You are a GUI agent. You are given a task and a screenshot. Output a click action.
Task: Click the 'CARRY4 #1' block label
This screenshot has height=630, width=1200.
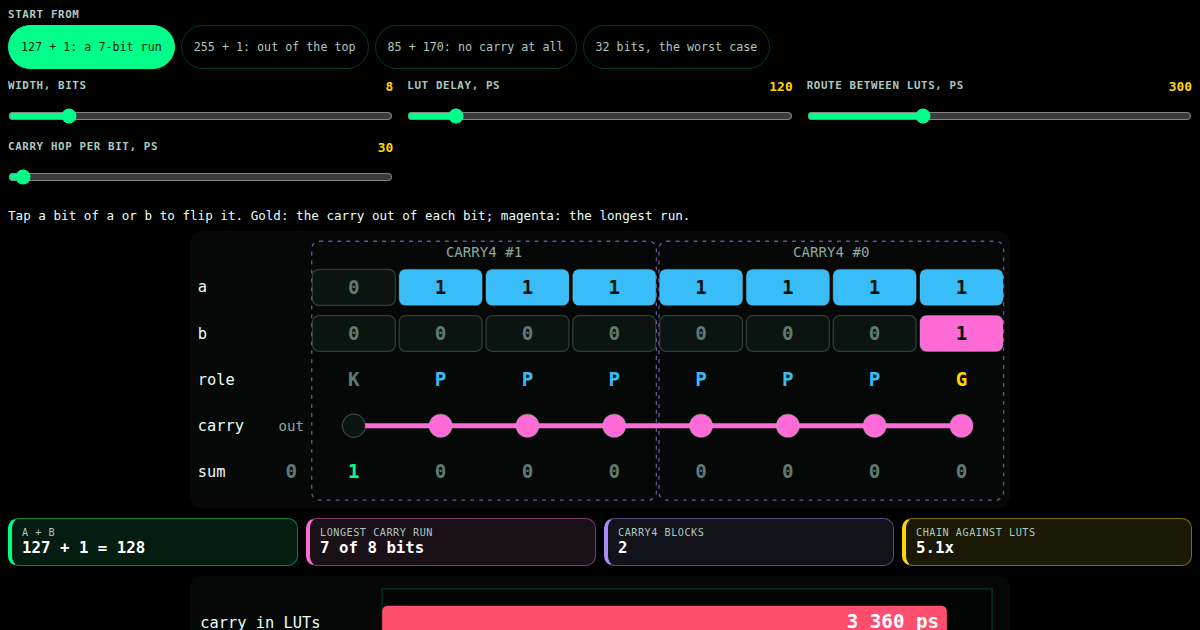click(484, 252)
